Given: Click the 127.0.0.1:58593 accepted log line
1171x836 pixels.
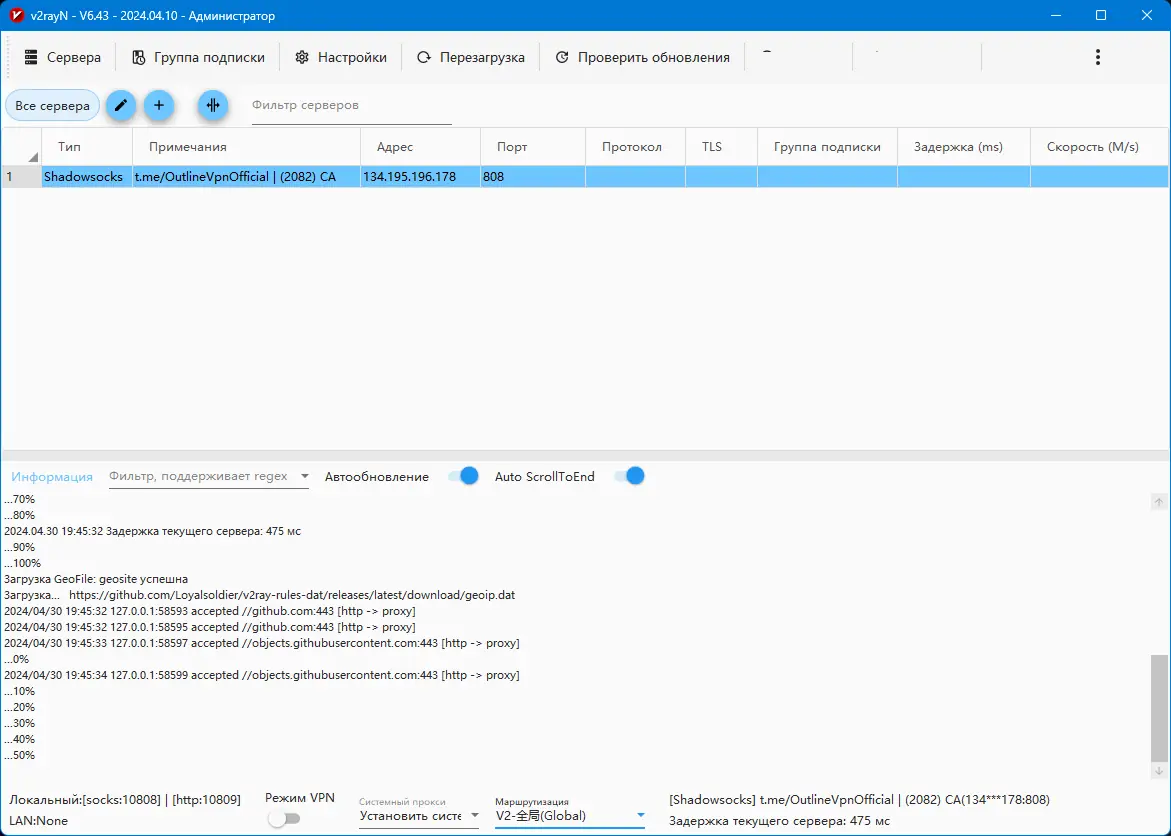Looking at the screenshot, I should [x=210, y=611].
